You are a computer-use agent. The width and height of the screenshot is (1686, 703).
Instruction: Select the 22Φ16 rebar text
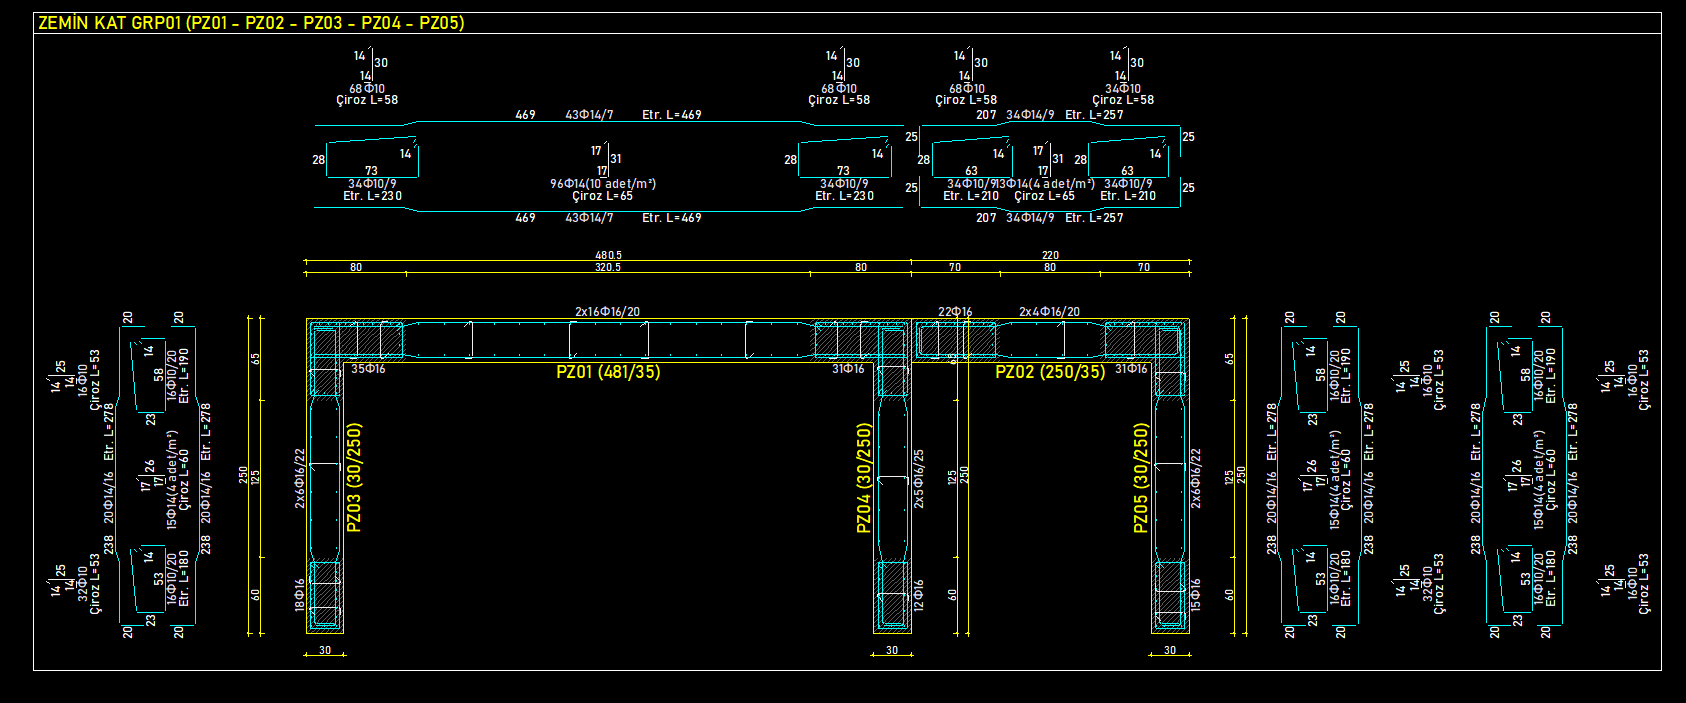pos(955,312)
